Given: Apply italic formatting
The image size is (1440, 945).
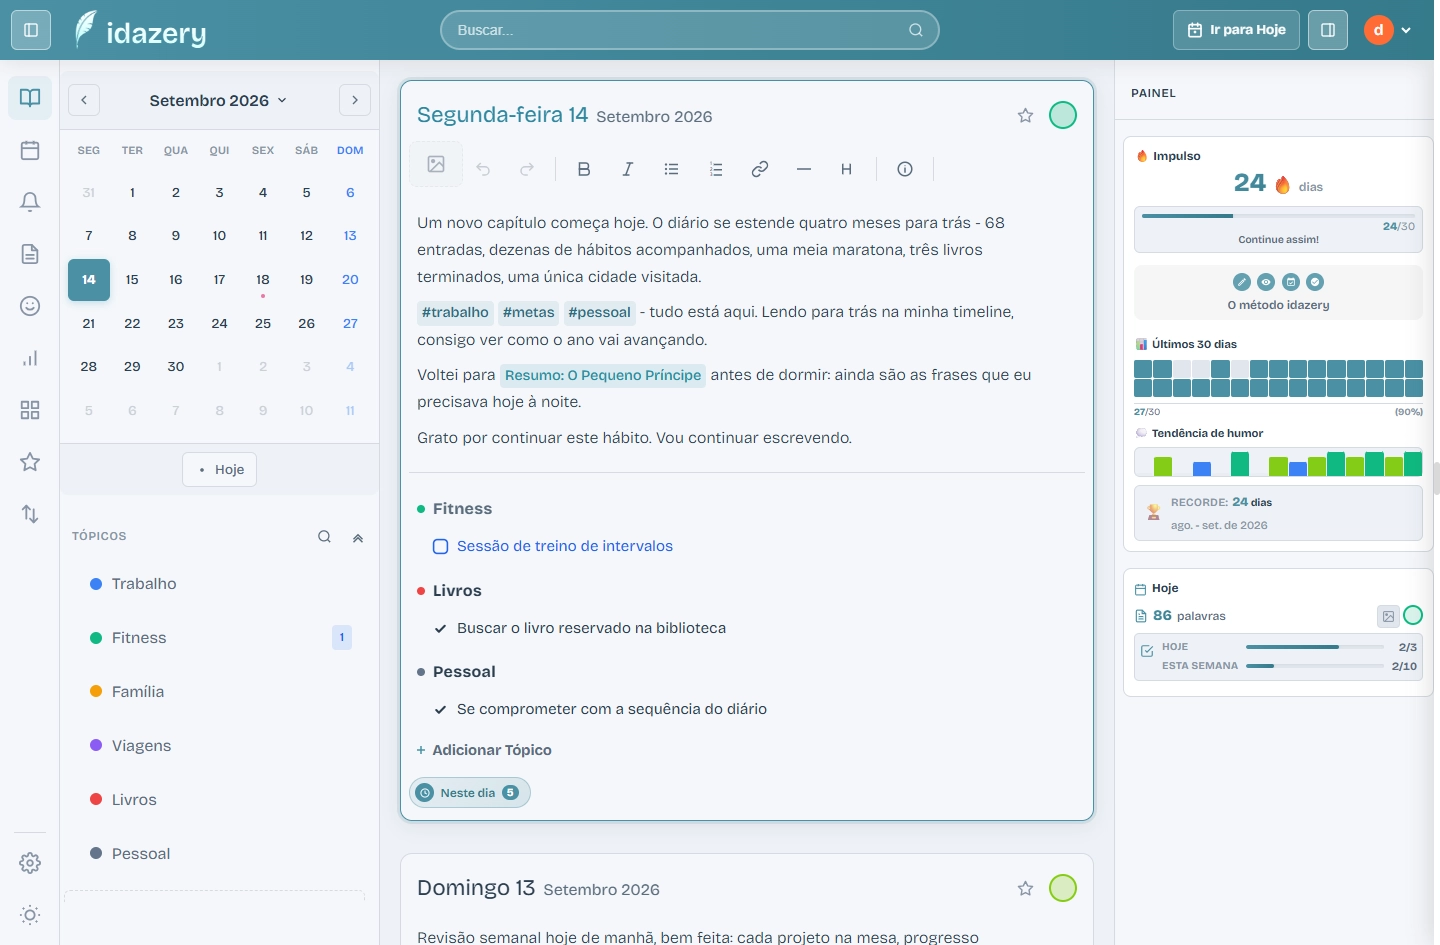Looking at the screenshot, I should [x=628, y=169].
